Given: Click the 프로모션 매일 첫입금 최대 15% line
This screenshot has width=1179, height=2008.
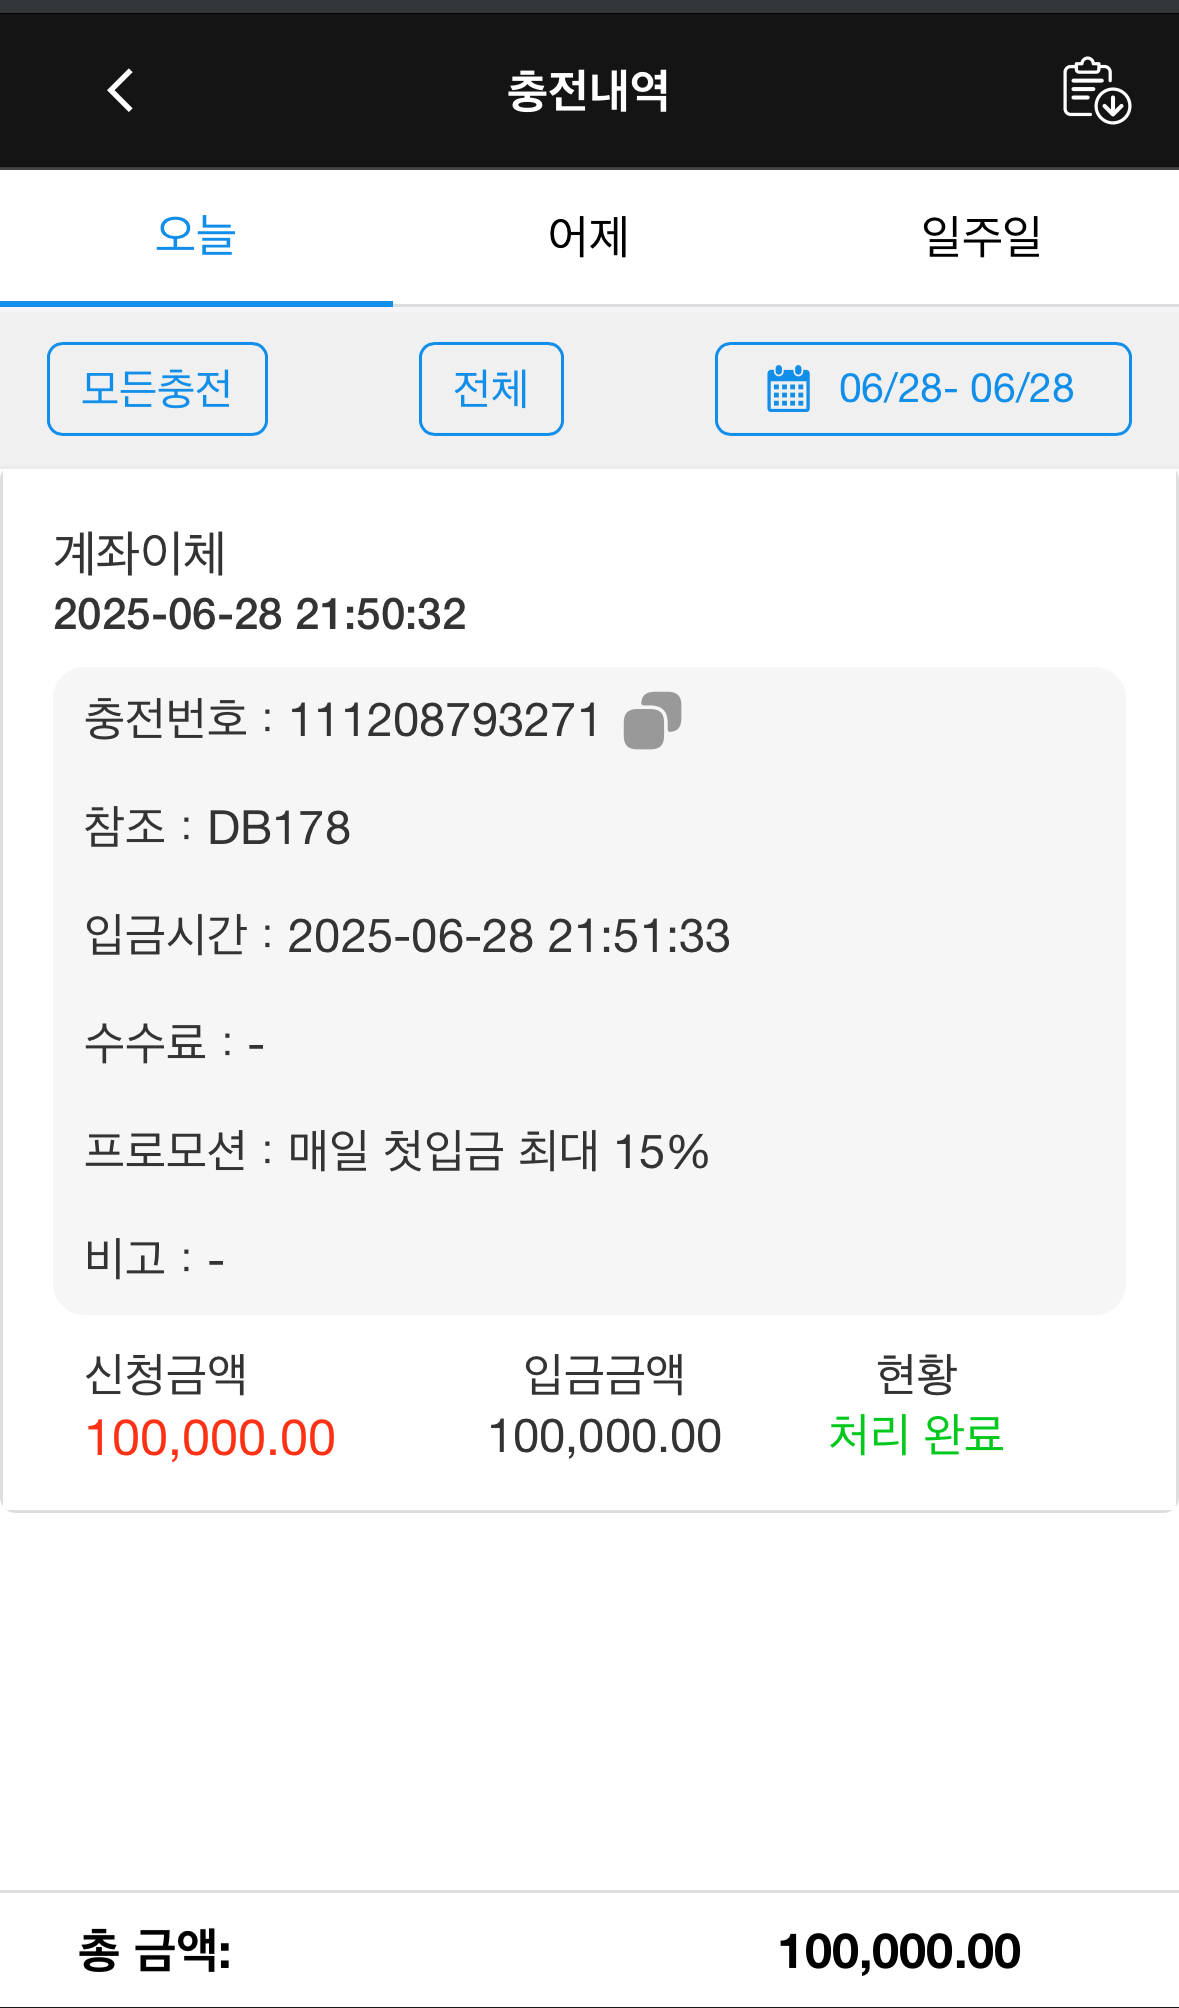Looking at the screenshot, I should tap(397, 1151).
